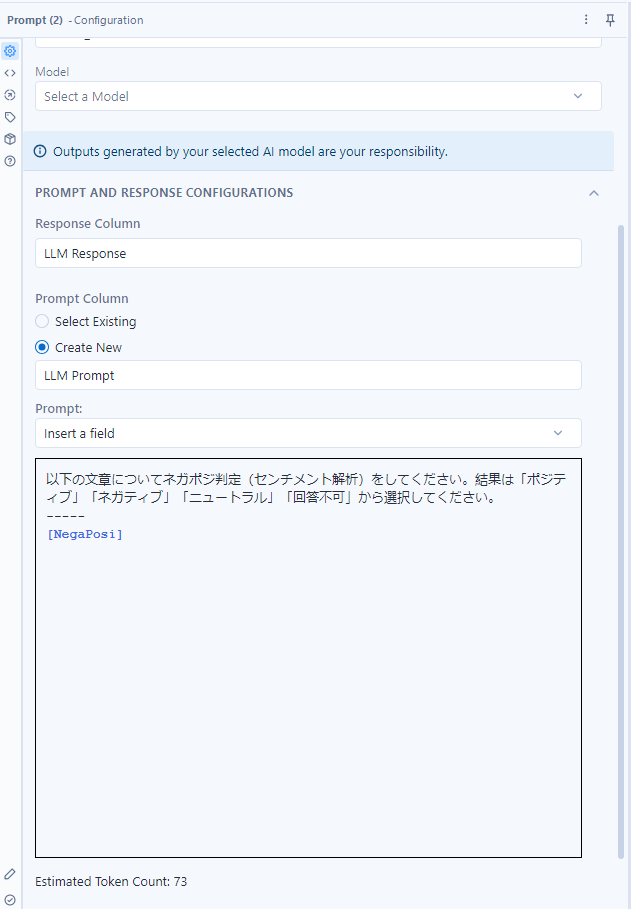Click the checkmark circle icon at bottom
The width and height of the screenshot is (631, 909).
10,900
